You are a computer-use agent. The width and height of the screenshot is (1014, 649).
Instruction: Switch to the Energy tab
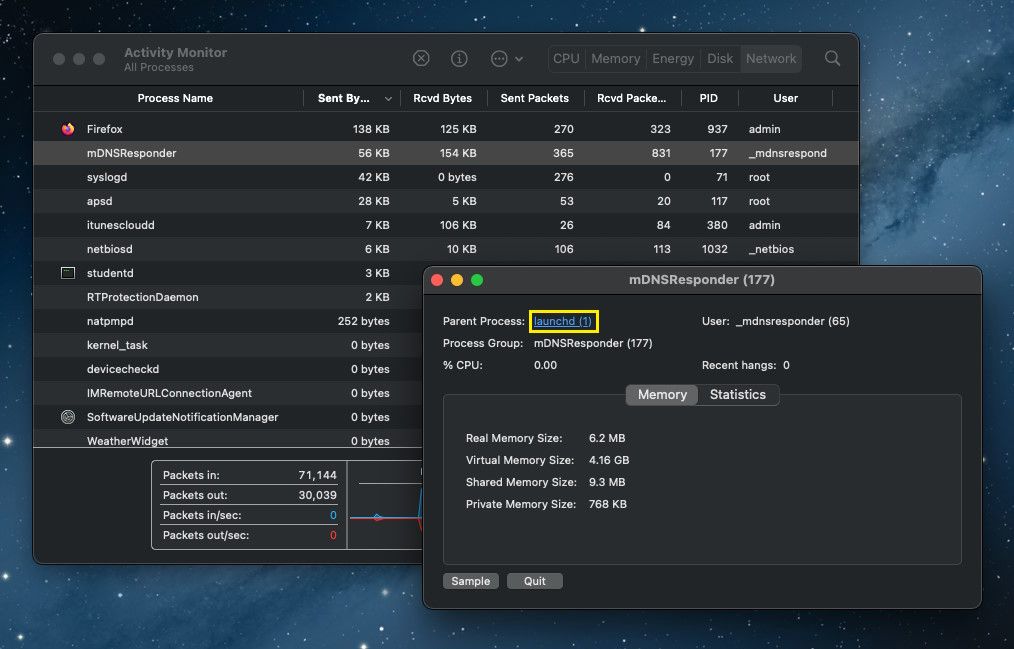click(672, 58)
